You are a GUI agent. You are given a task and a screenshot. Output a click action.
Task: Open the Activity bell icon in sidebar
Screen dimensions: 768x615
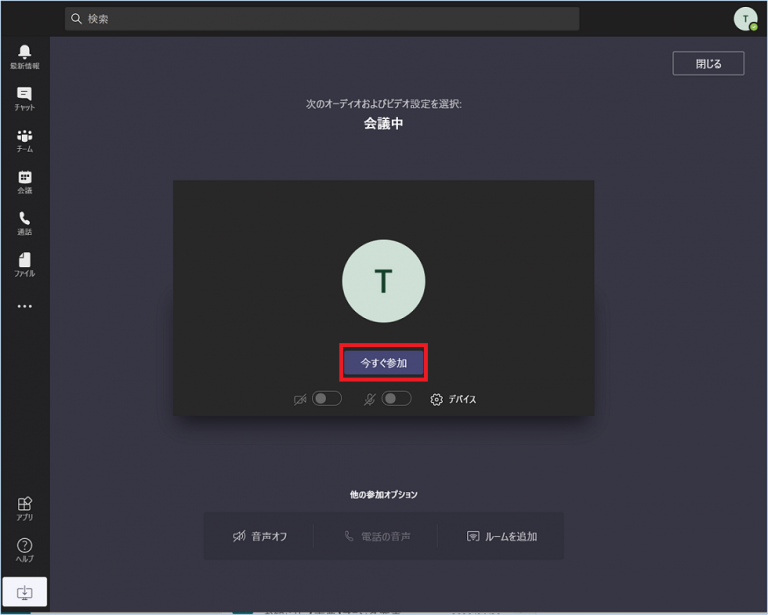pos(24,56)
